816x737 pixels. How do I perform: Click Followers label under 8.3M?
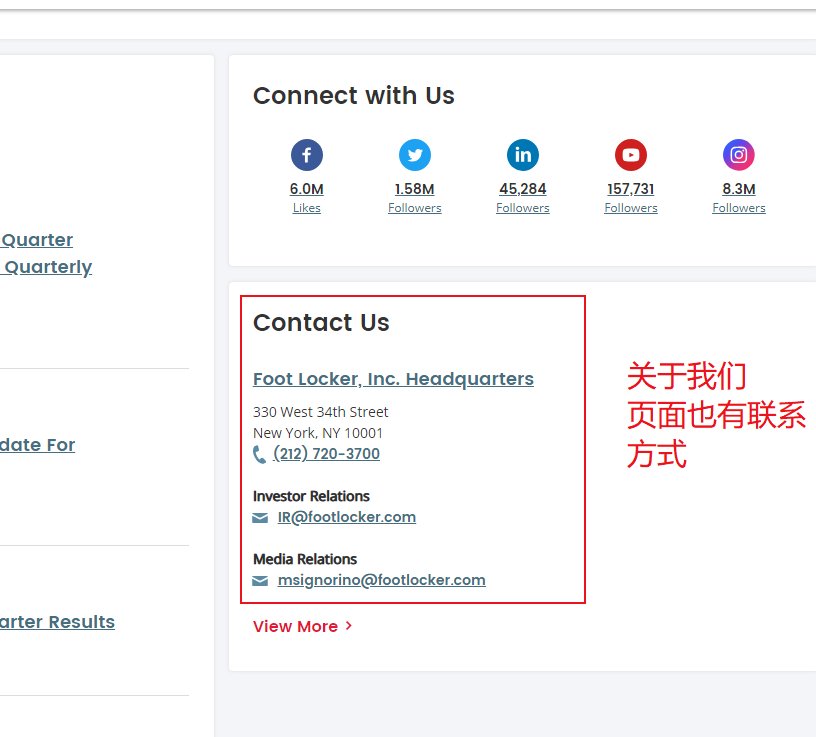point(738,208)
